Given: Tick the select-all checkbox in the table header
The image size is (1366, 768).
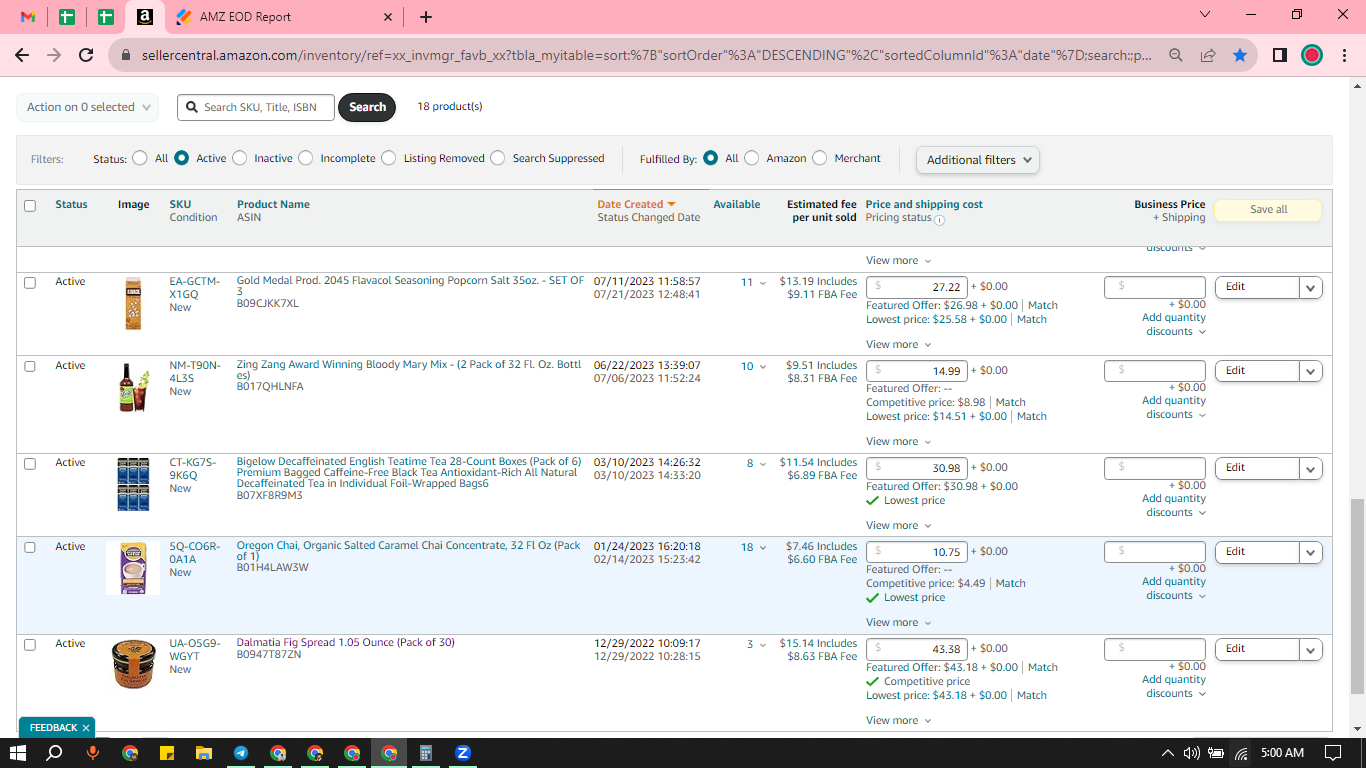Looking at the screenshot, I should (x=30, y=206).
